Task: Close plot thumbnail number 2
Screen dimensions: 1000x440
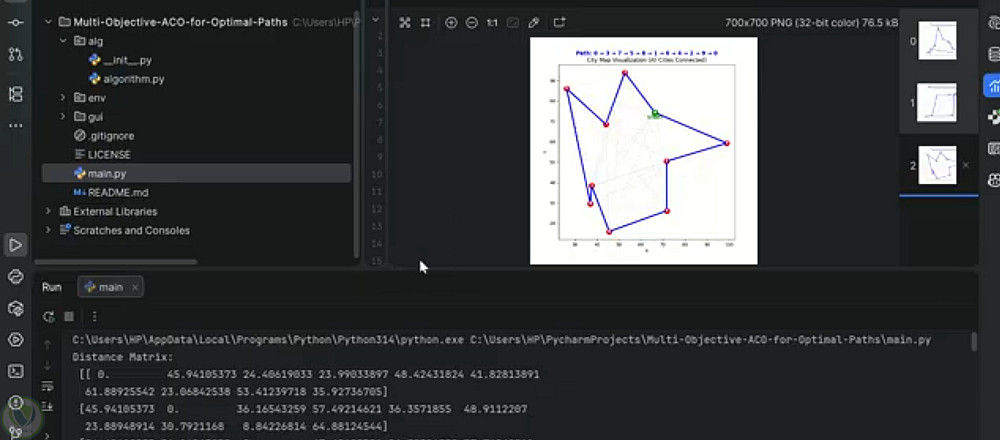Action: point(965,165)
